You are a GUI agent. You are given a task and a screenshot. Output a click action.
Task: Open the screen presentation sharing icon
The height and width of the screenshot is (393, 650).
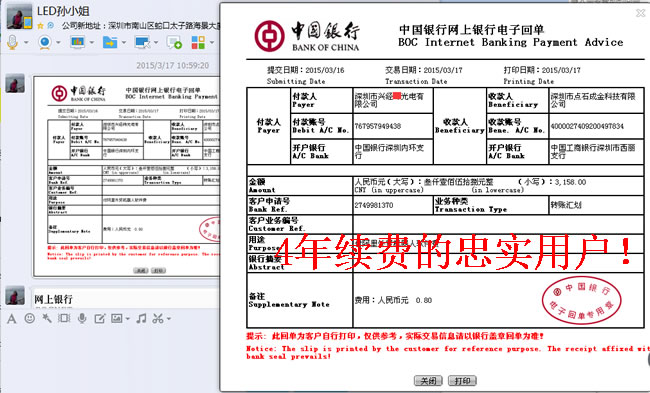(78, 42)
